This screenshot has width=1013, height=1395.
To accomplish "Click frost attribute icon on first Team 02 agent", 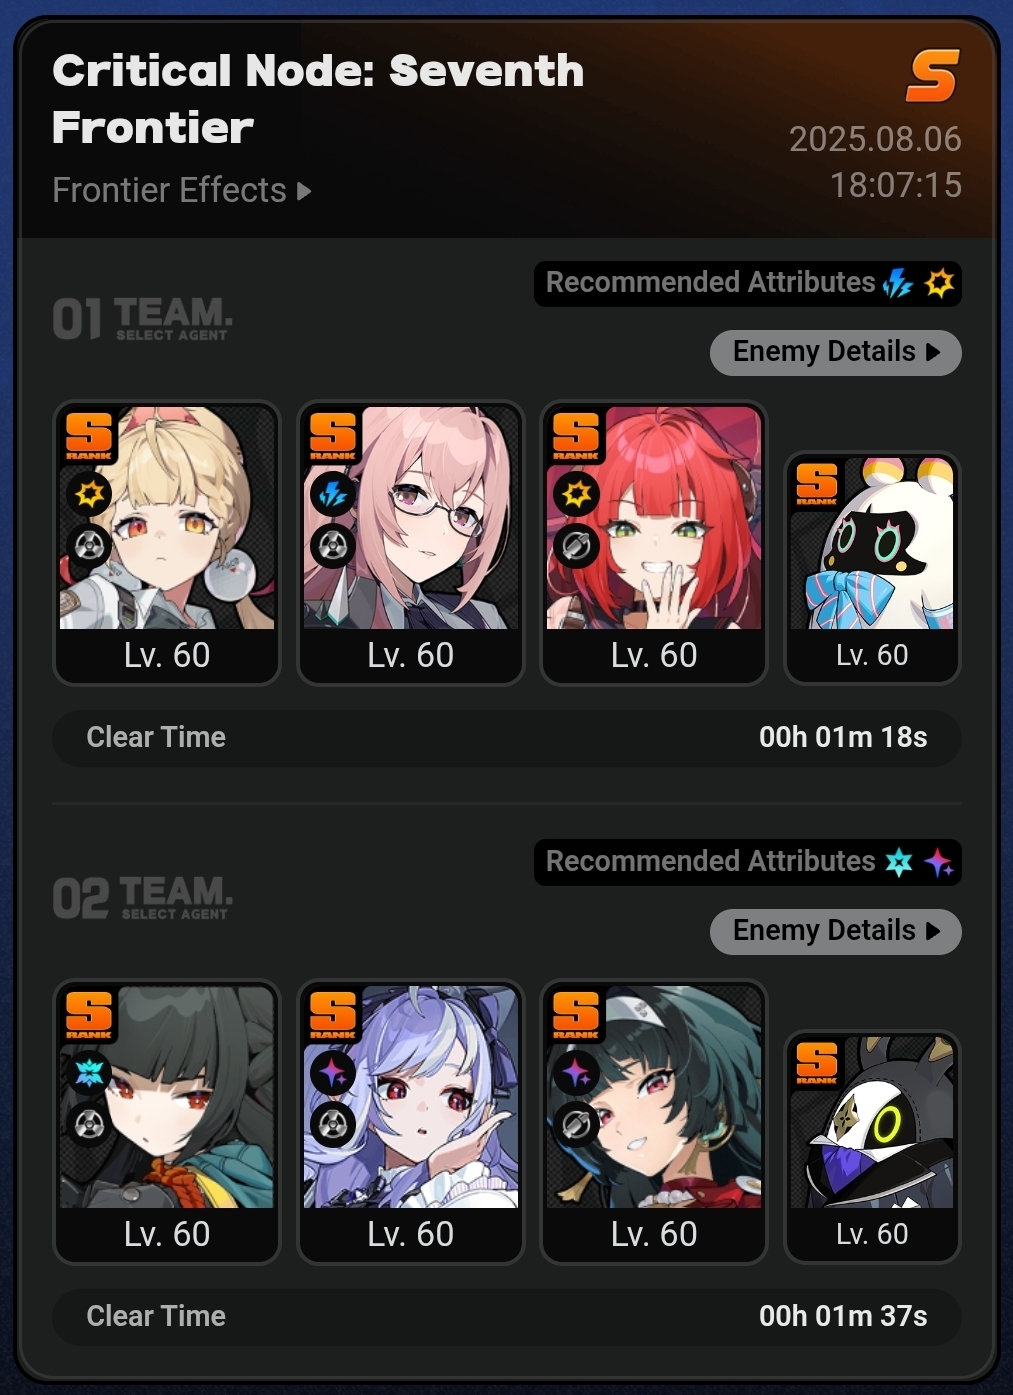I will [90, 1073].
